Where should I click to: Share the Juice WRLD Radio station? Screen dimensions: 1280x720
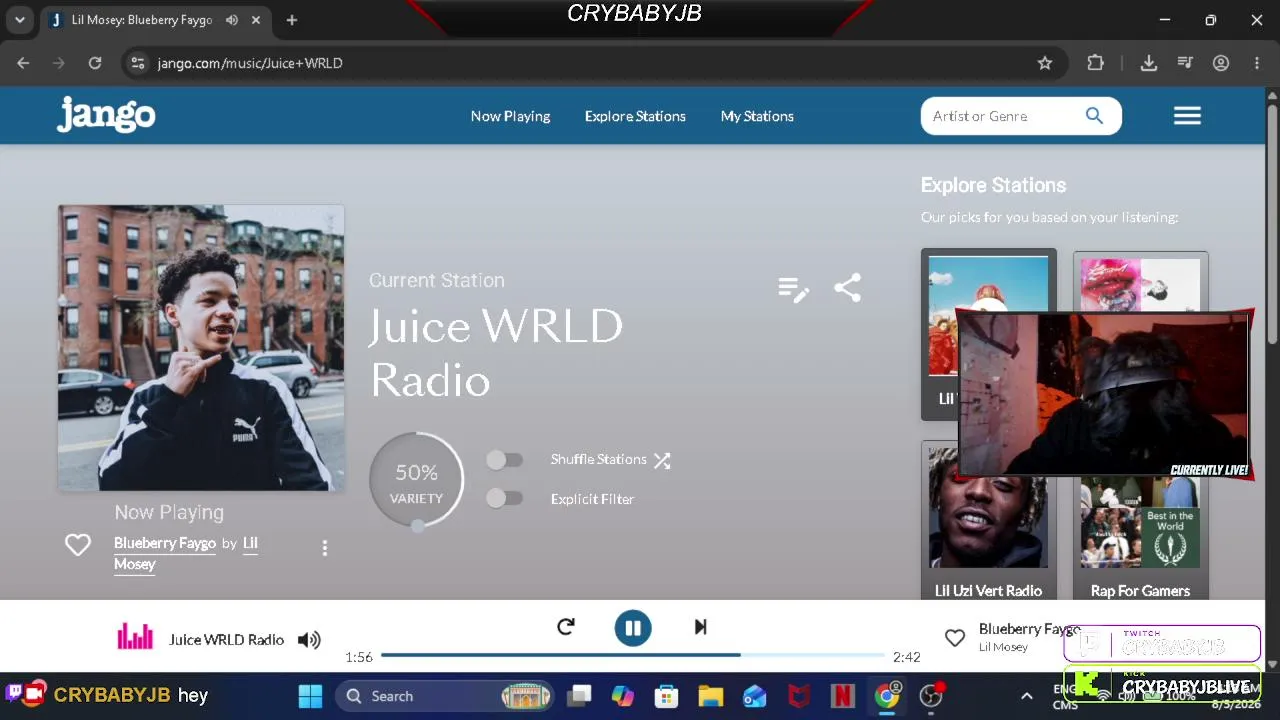[847, 288]
